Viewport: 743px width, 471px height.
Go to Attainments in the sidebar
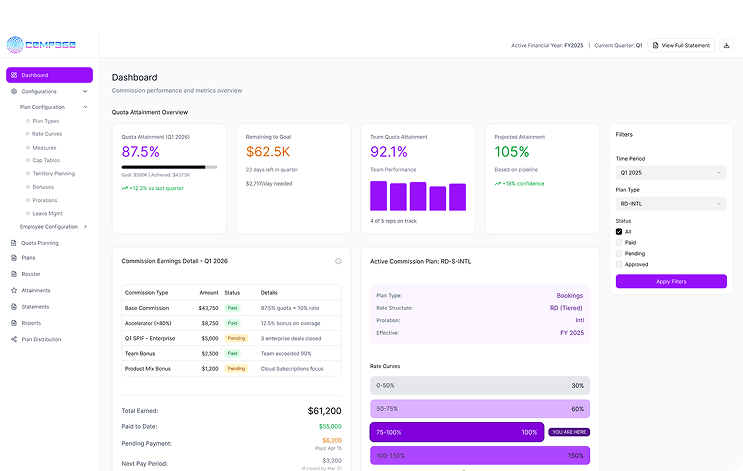tap(35, 290)
